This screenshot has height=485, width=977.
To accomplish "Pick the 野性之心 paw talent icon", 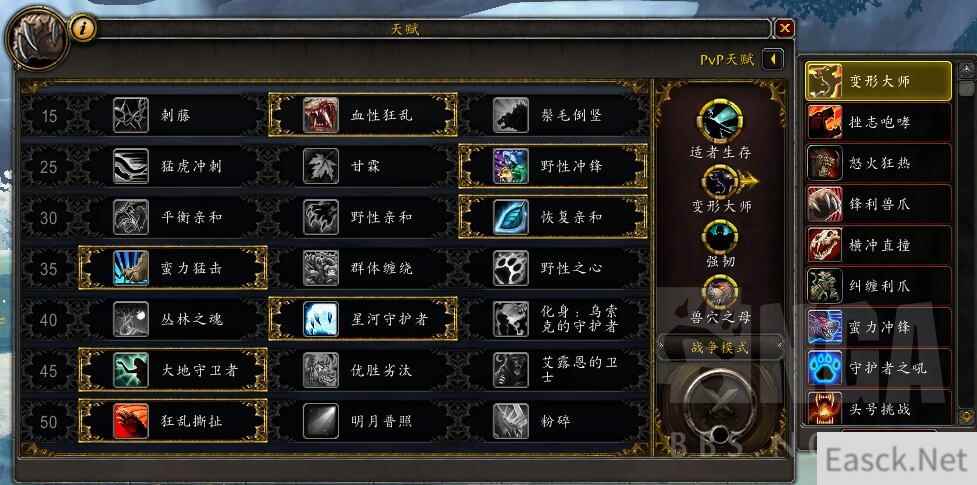I will coord(511,268).
